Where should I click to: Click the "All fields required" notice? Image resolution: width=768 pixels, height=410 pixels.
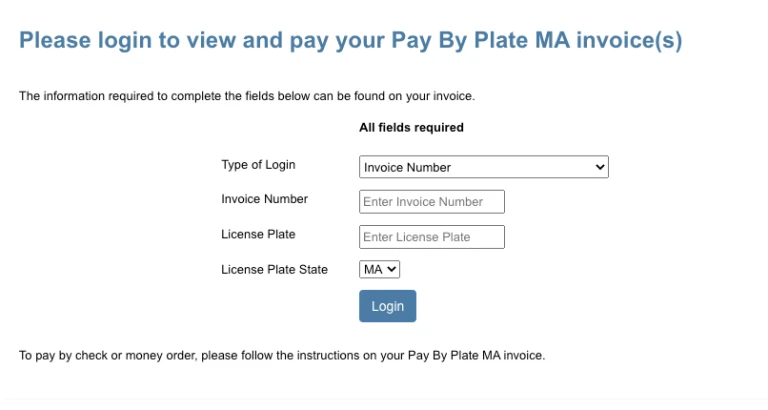tap(411, 128)
